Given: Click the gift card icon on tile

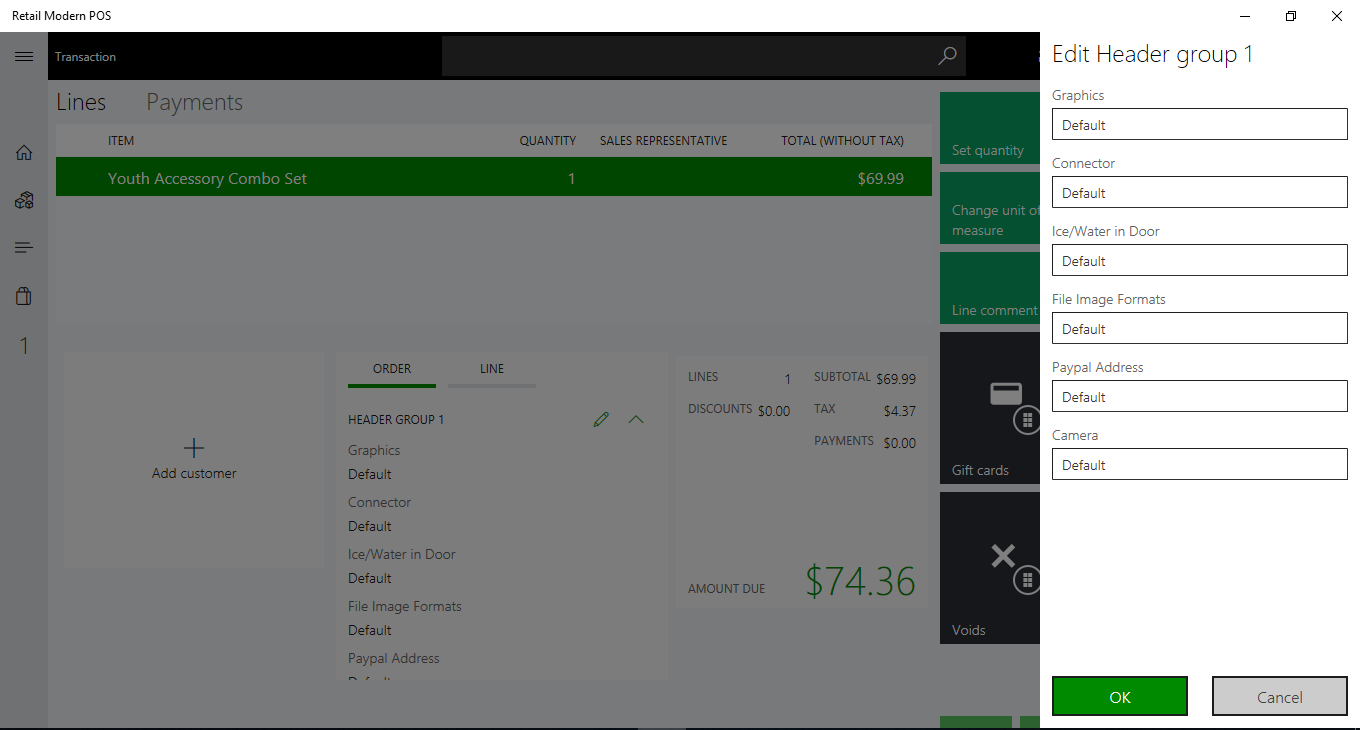Looking at the screenshot, I should [1006, 393].
